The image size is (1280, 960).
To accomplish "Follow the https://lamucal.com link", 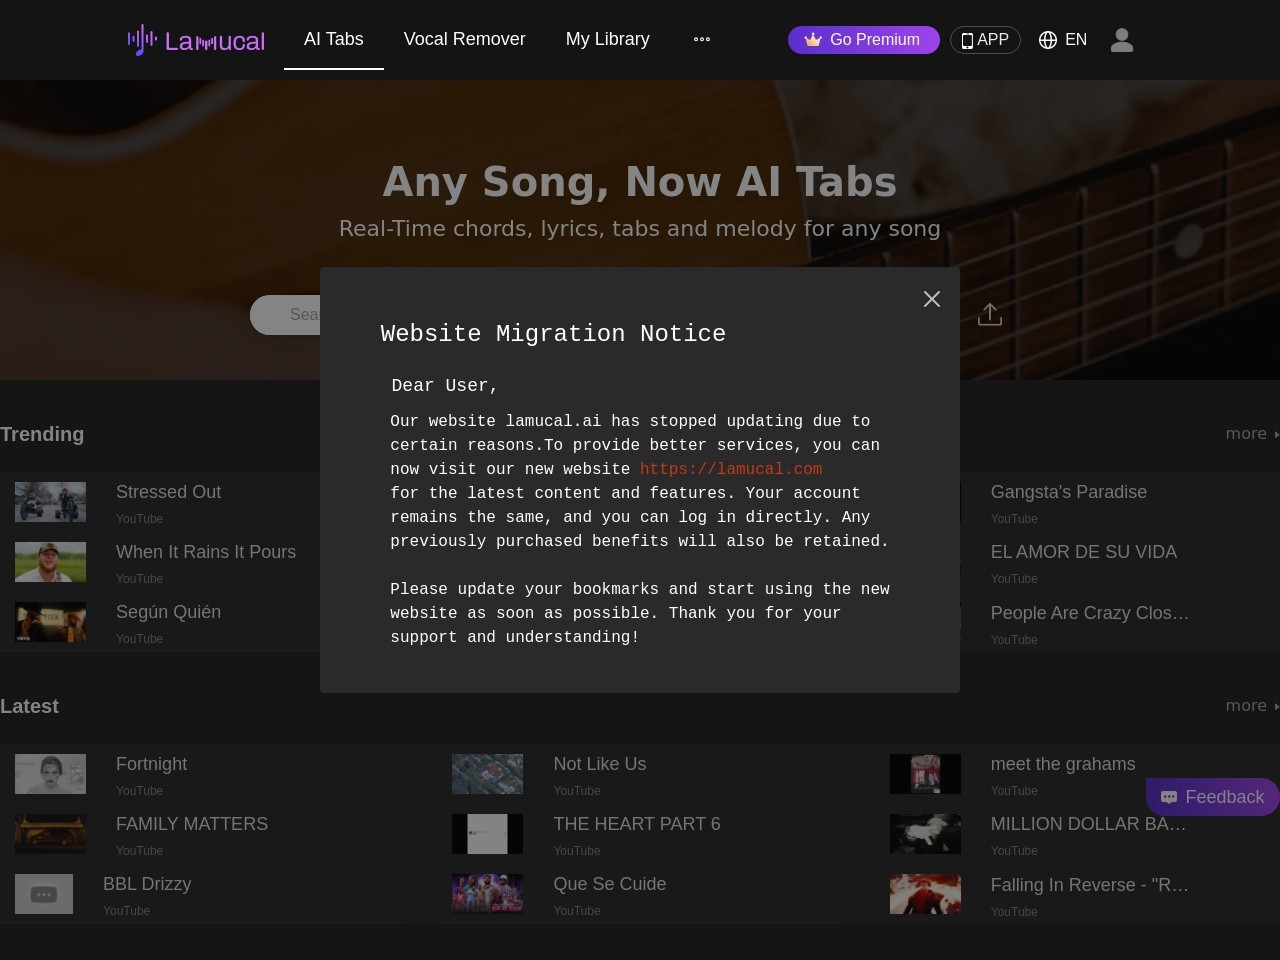I will pos(731,469).
